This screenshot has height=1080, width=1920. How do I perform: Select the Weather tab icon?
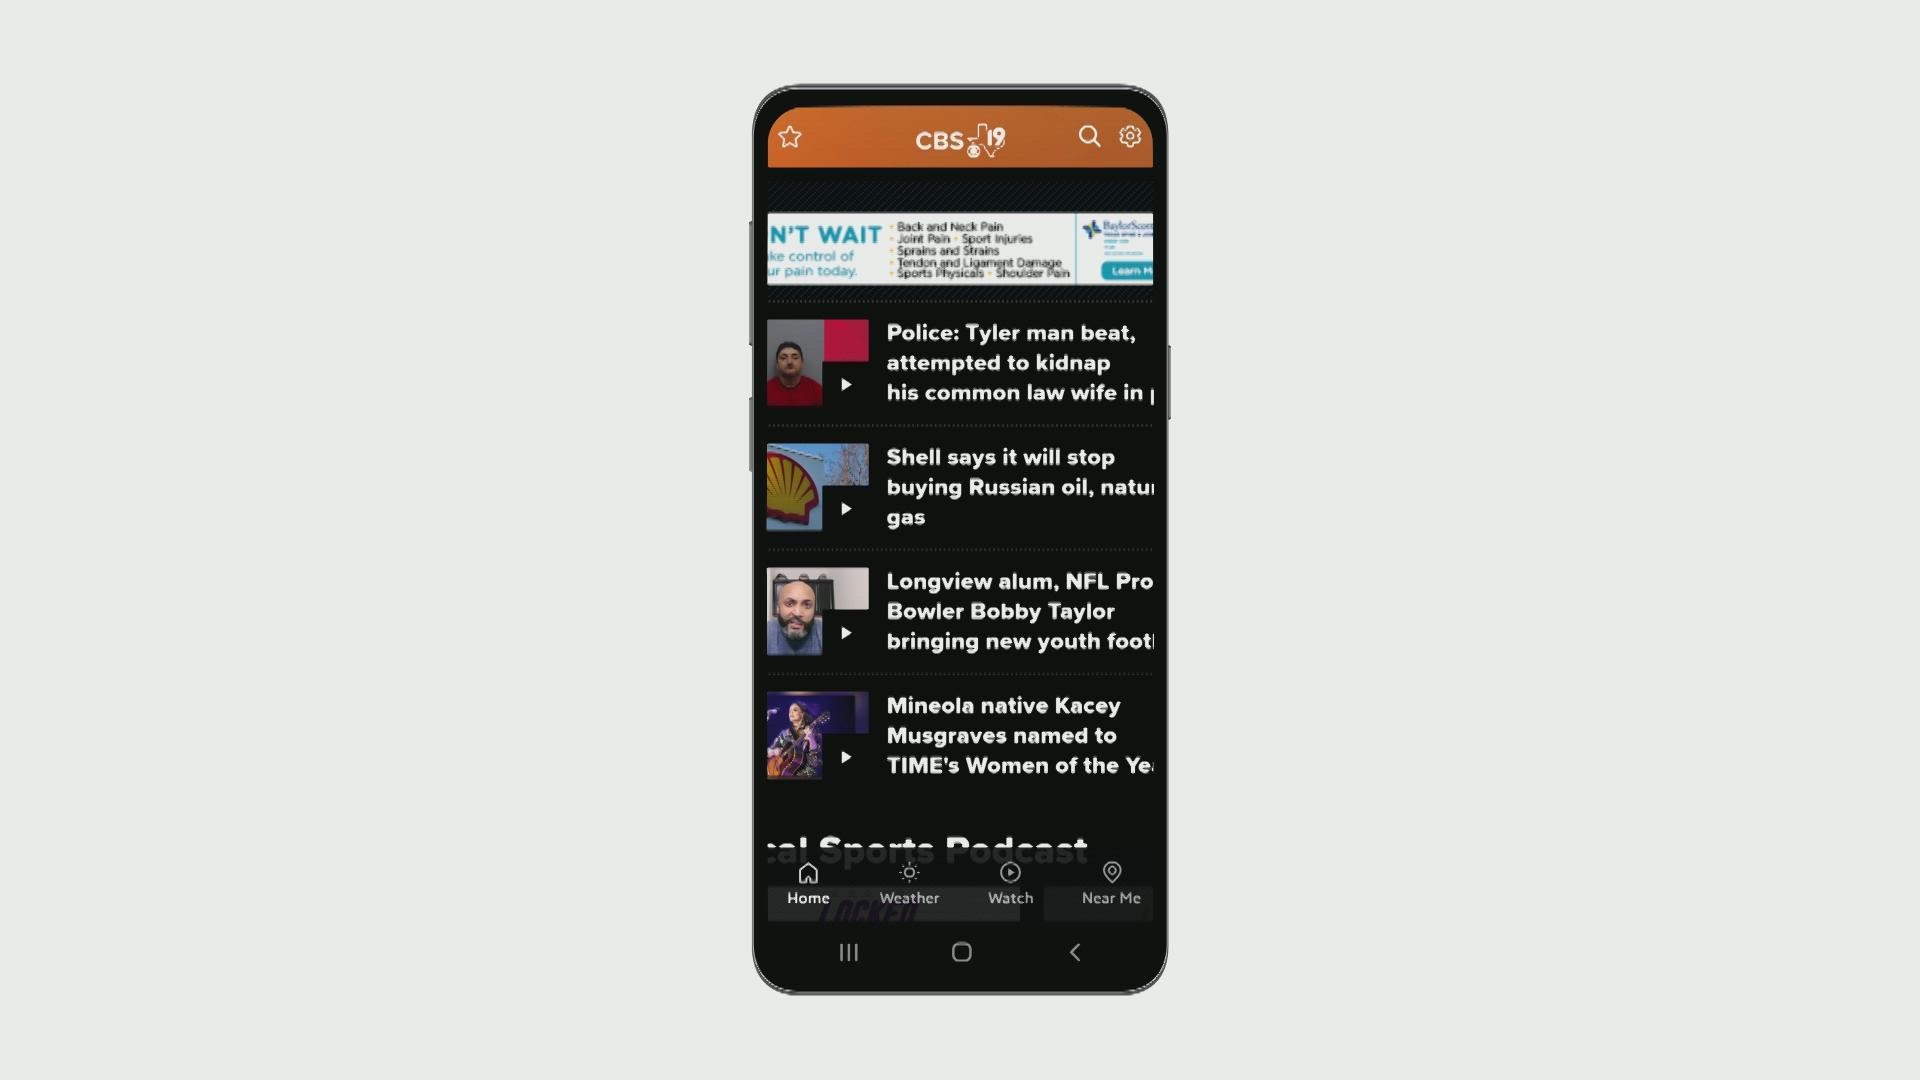(x=907, y=870)
